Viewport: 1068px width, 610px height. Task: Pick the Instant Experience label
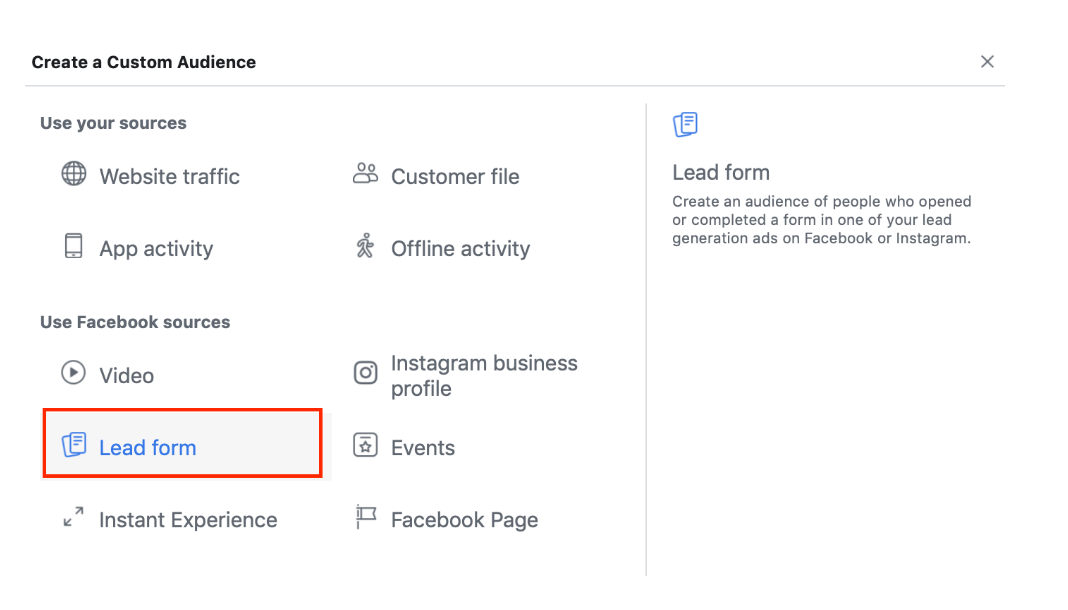188,520
